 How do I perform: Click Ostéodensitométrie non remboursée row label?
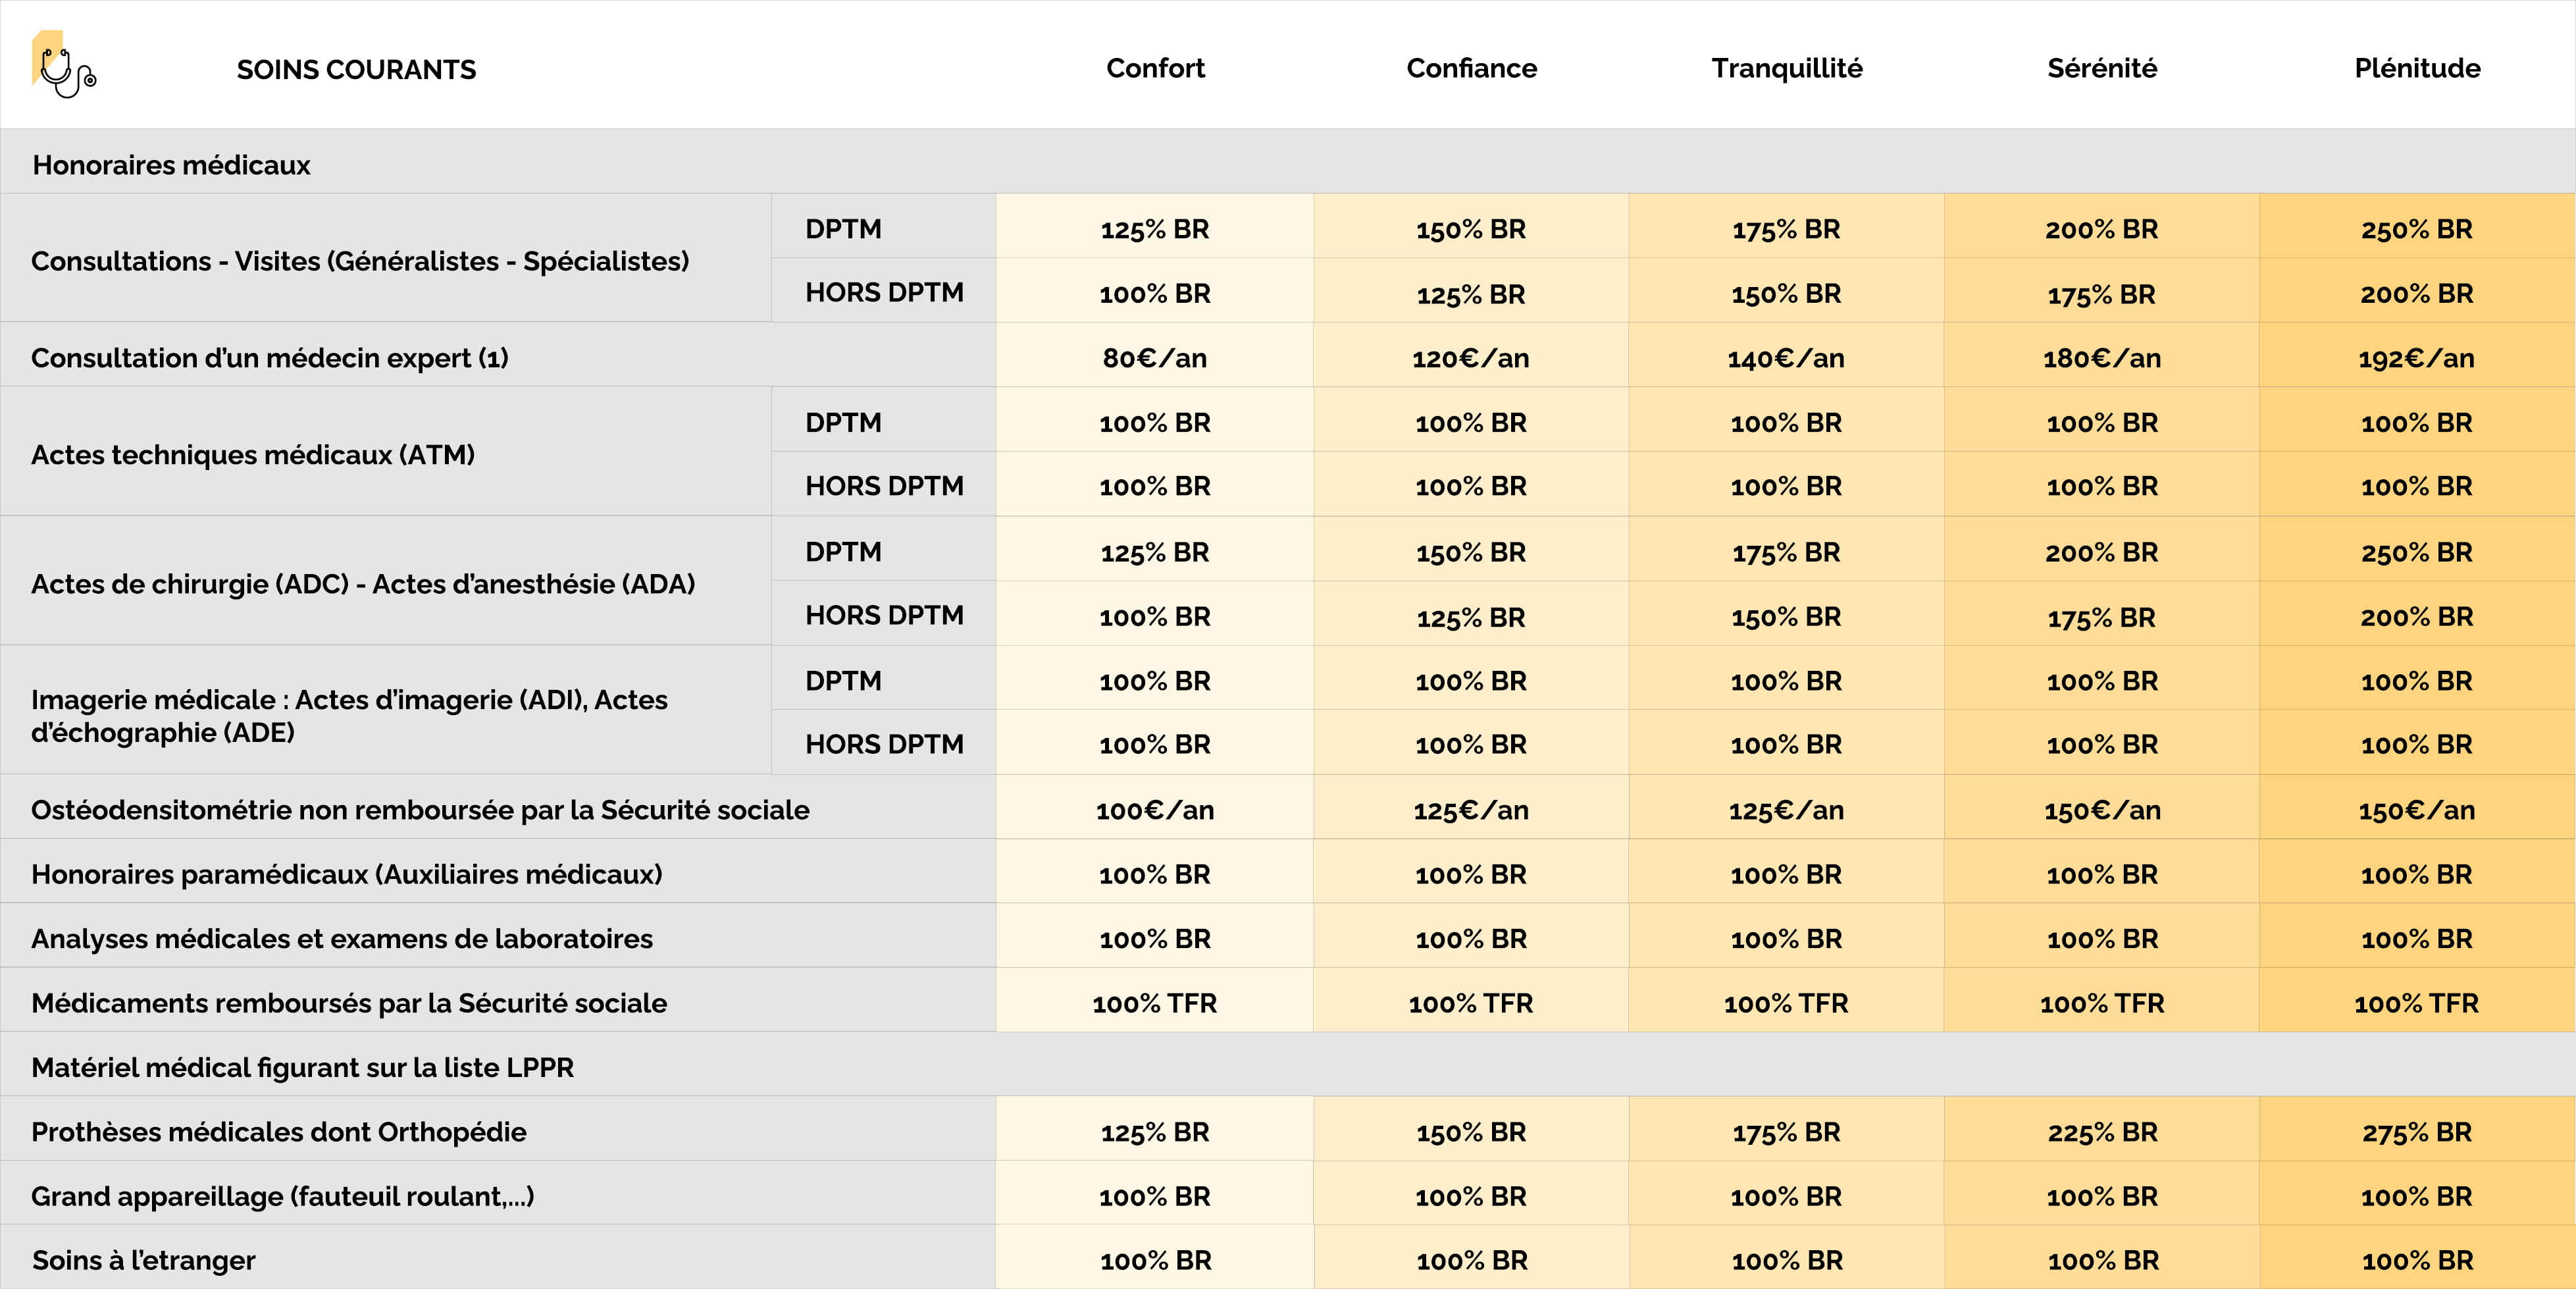coord(420,810)
